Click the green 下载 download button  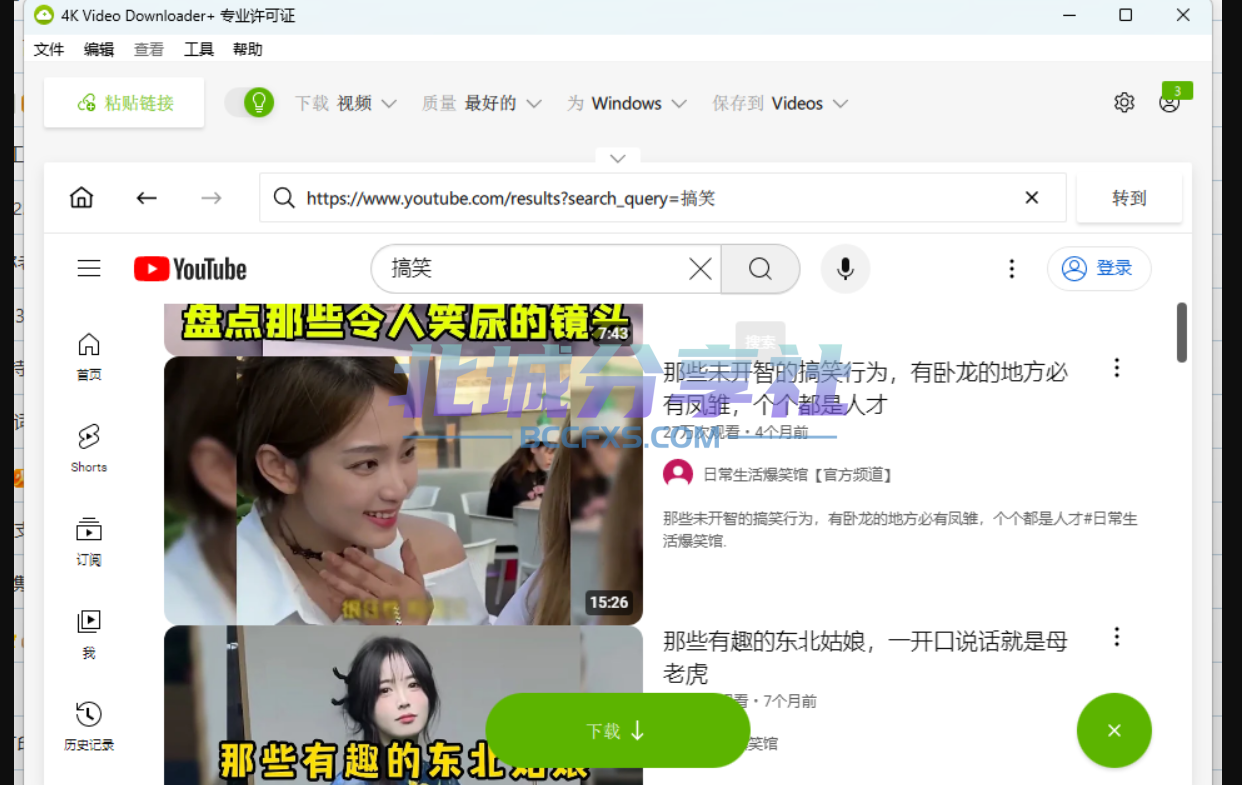click(617, 731)
